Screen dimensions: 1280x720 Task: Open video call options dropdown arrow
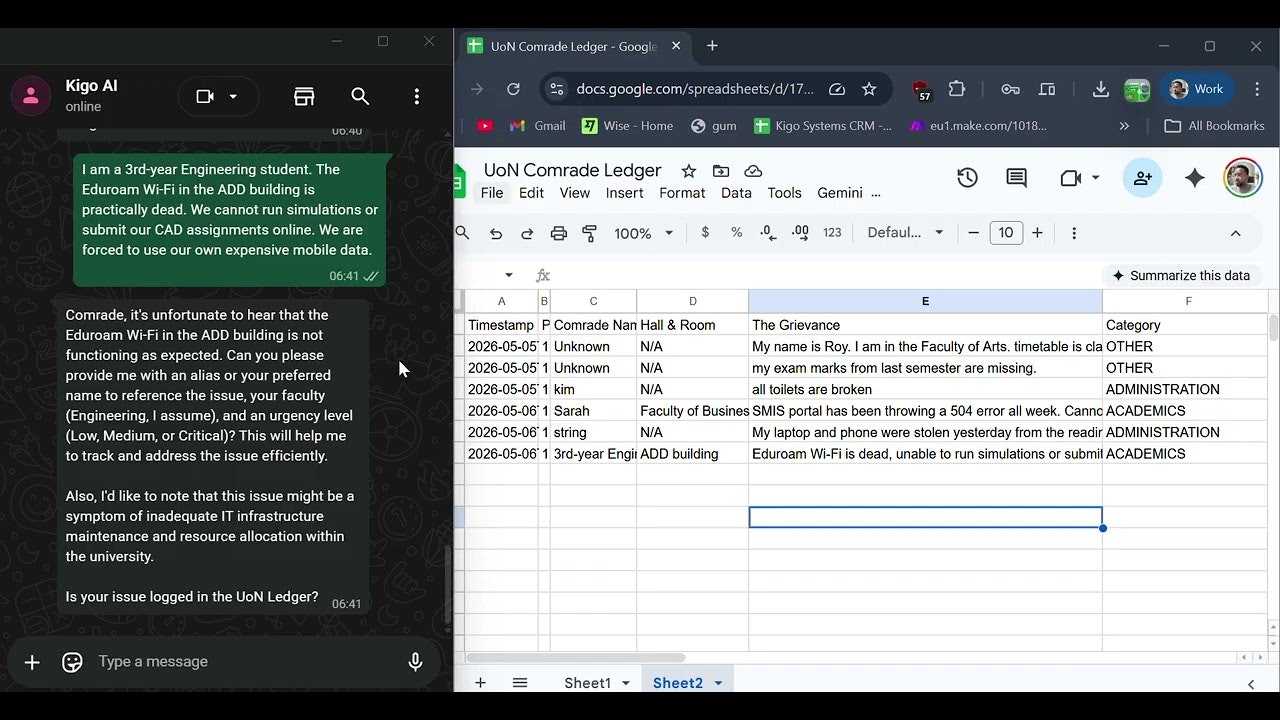(233, 97)
